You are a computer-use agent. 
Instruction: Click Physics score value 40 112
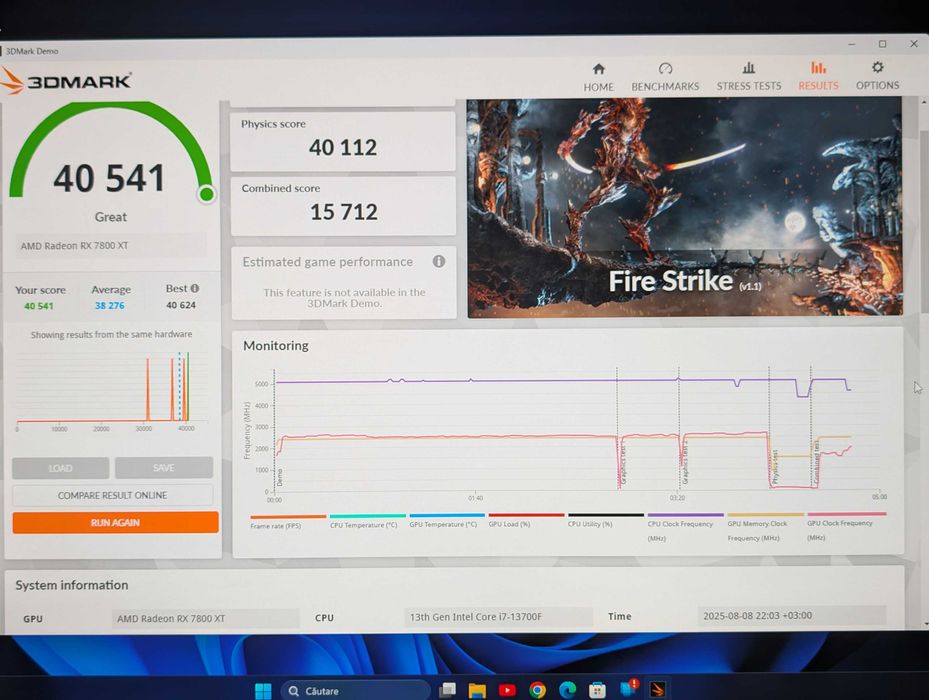coord(343,148)
